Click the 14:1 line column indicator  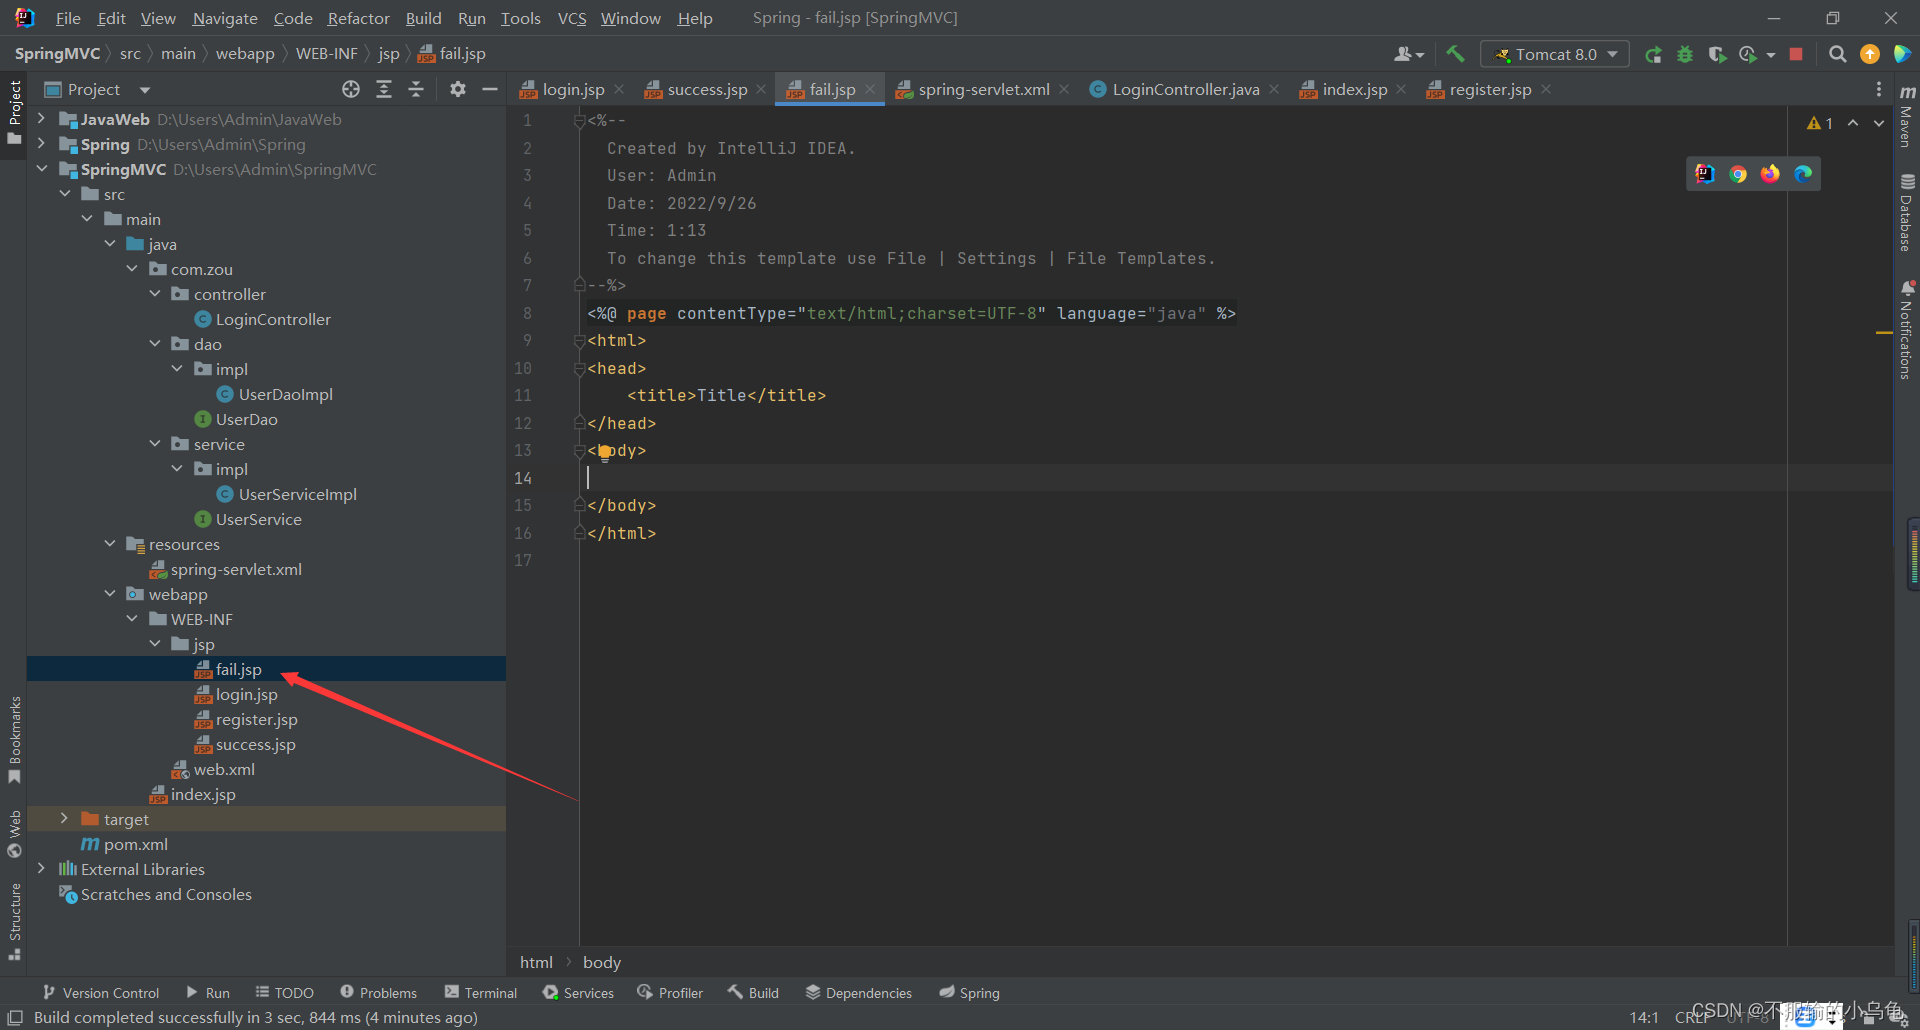pos(1644,1017)
